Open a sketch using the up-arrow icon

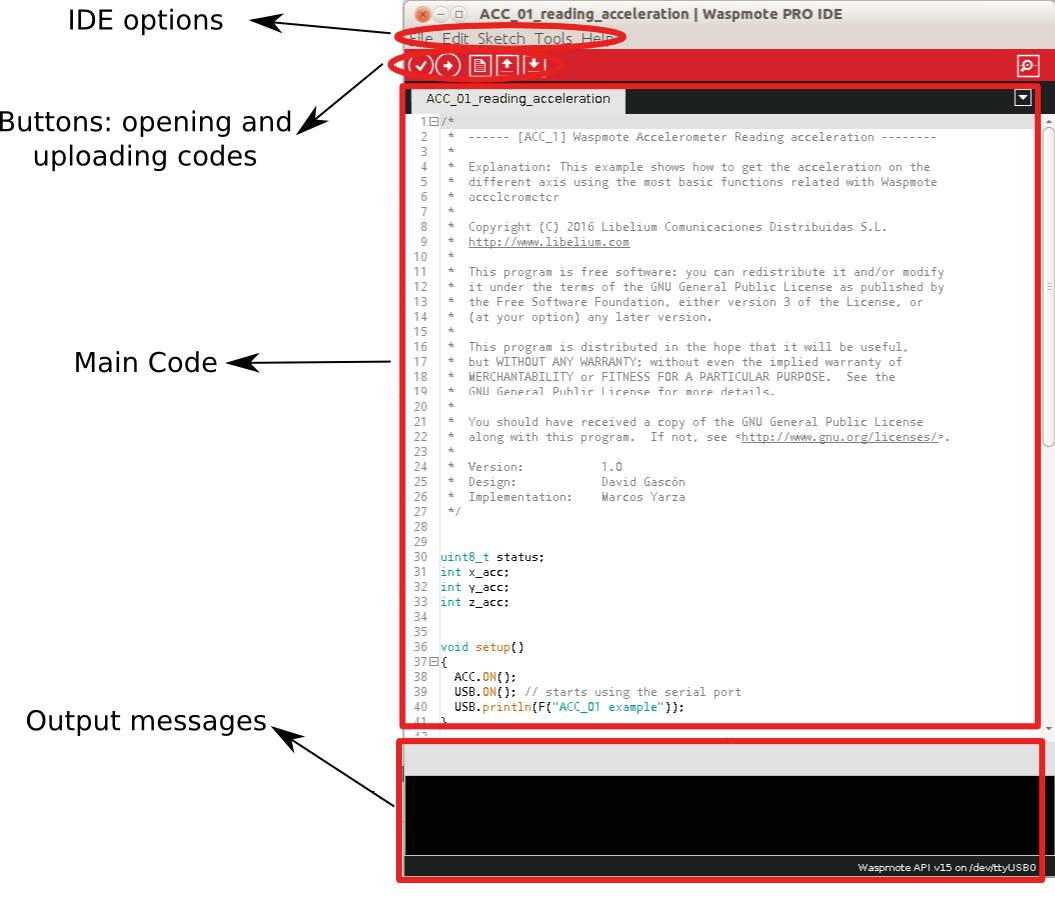click(507, 65)
